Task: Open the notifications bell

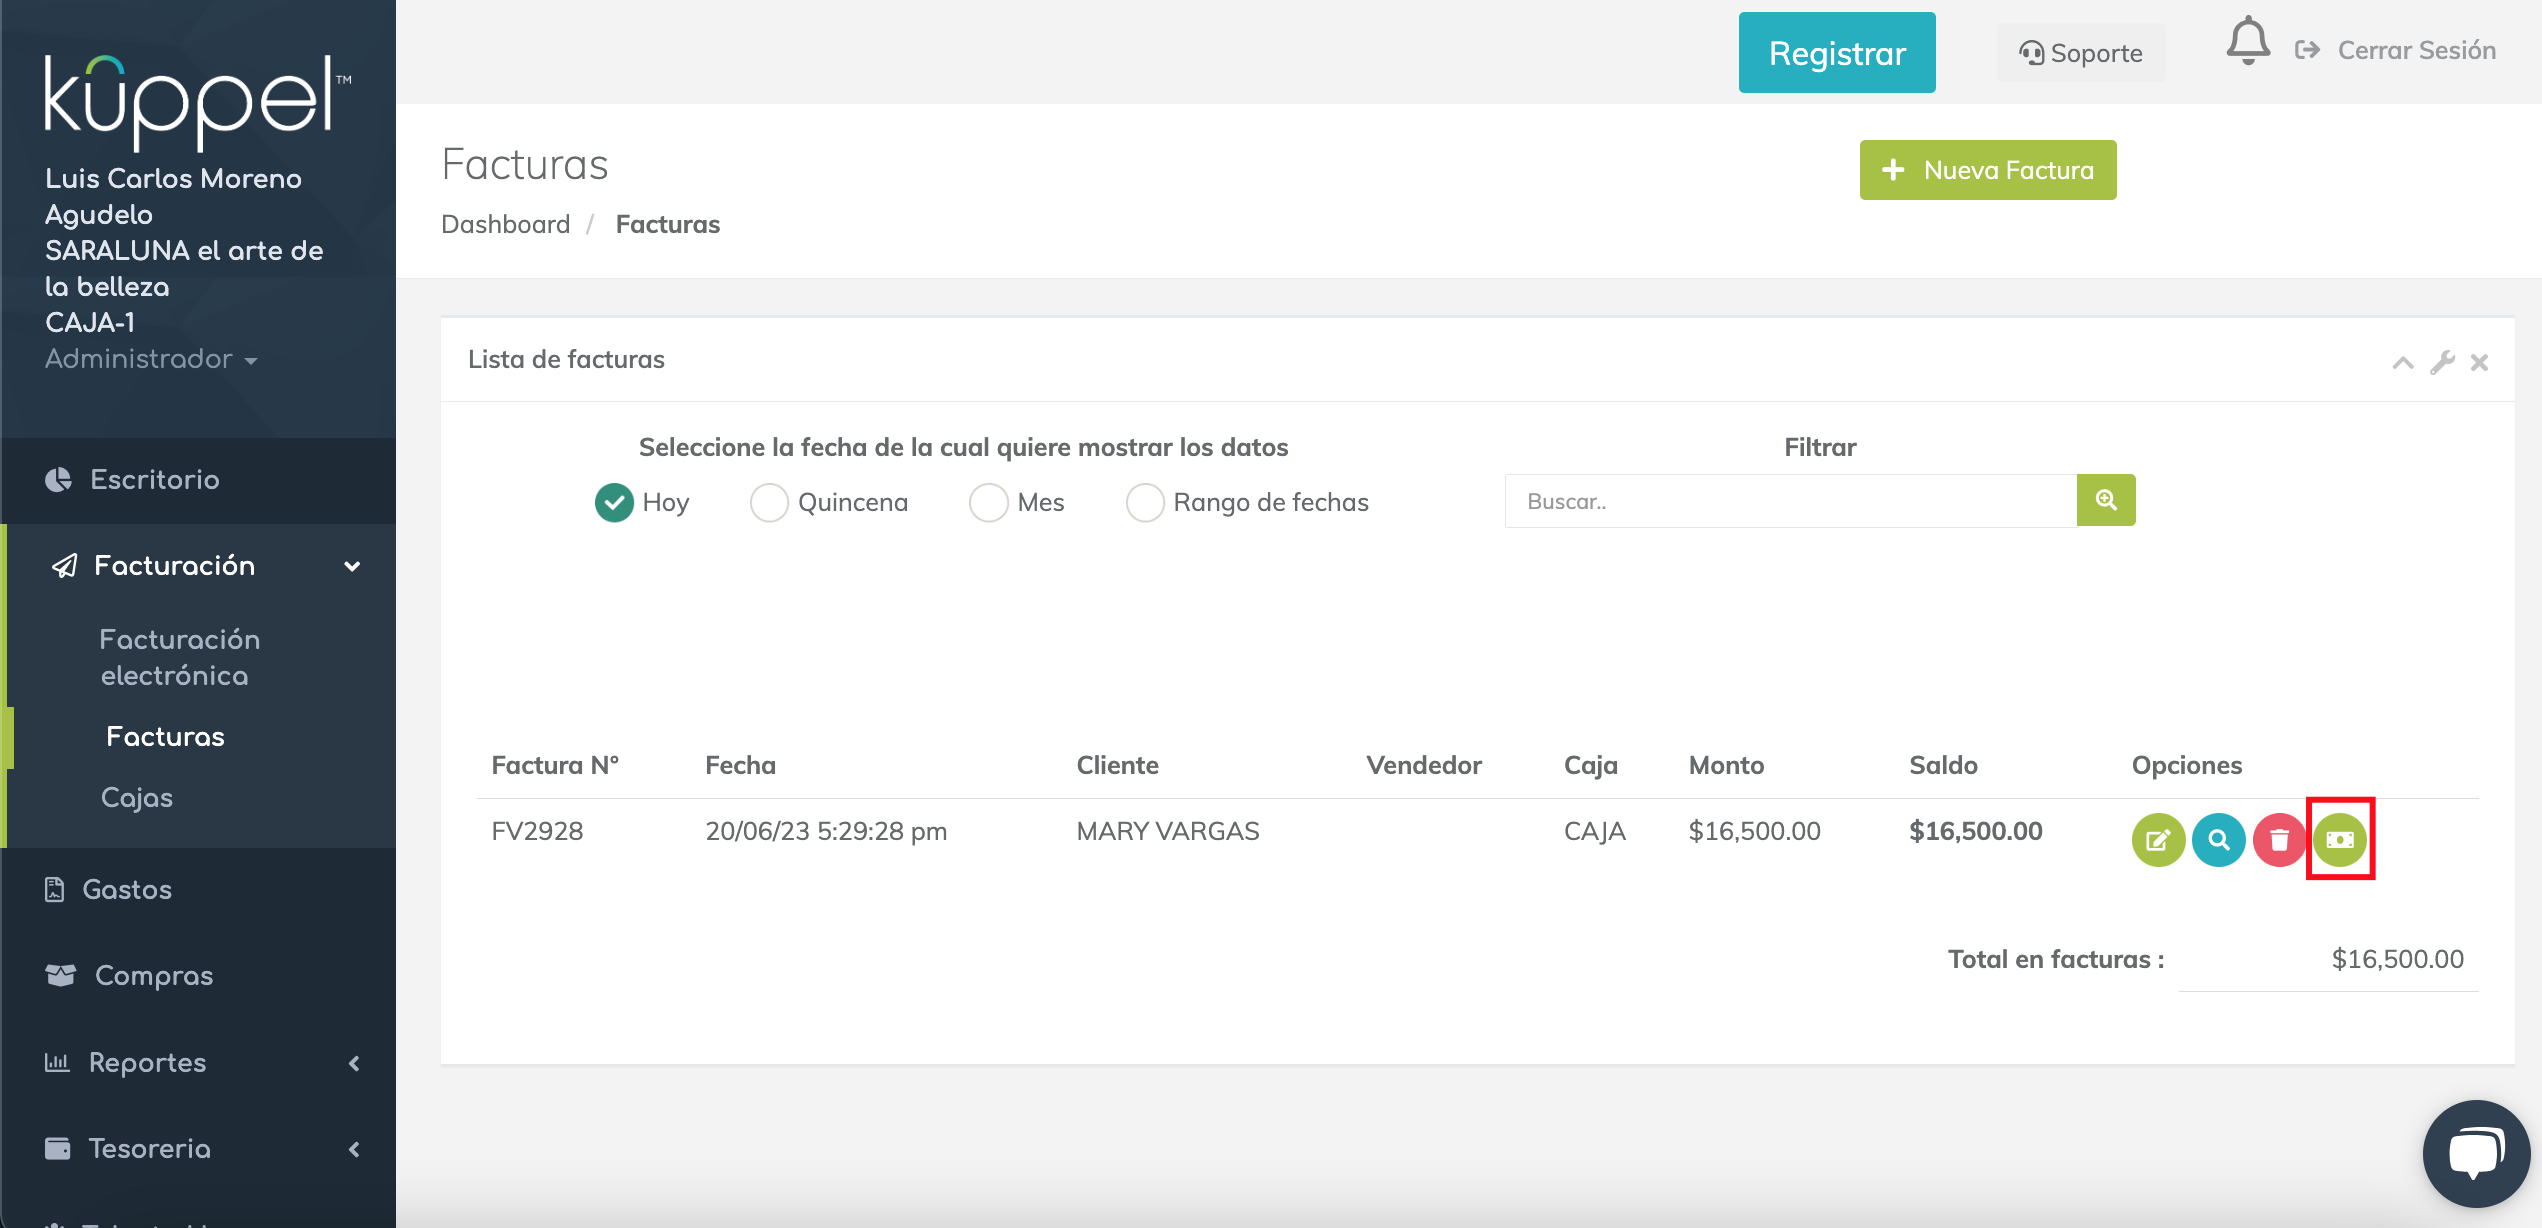Action: point(2247,42)
